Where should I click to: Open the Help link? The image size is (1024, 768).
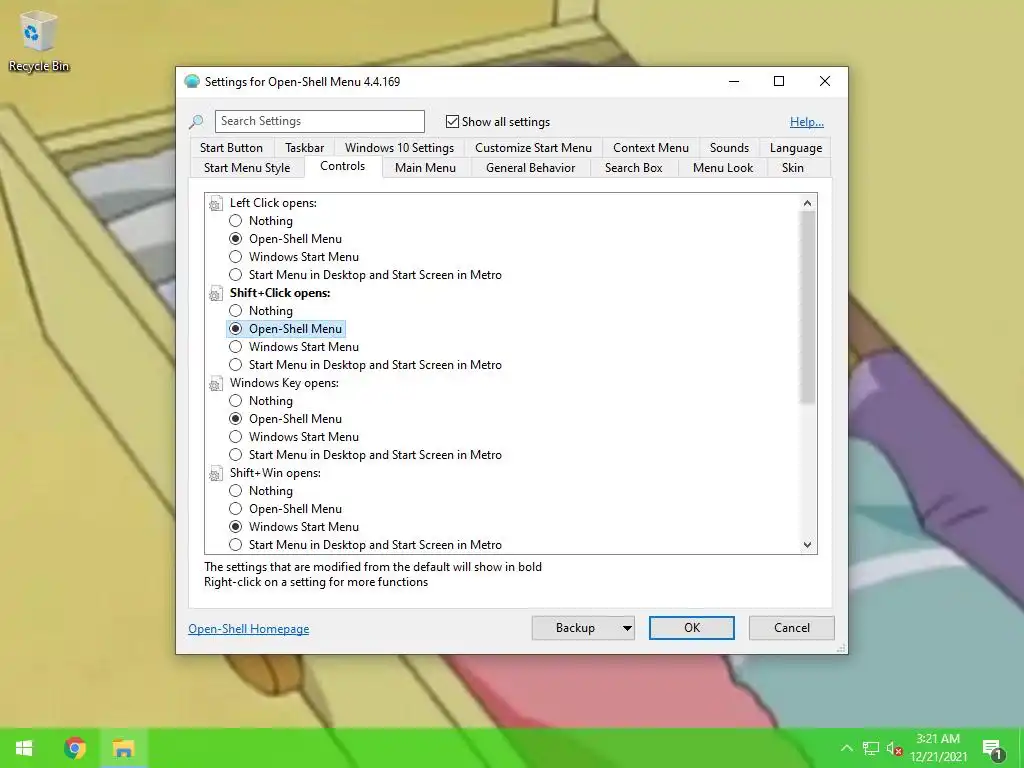coord(807,122)
